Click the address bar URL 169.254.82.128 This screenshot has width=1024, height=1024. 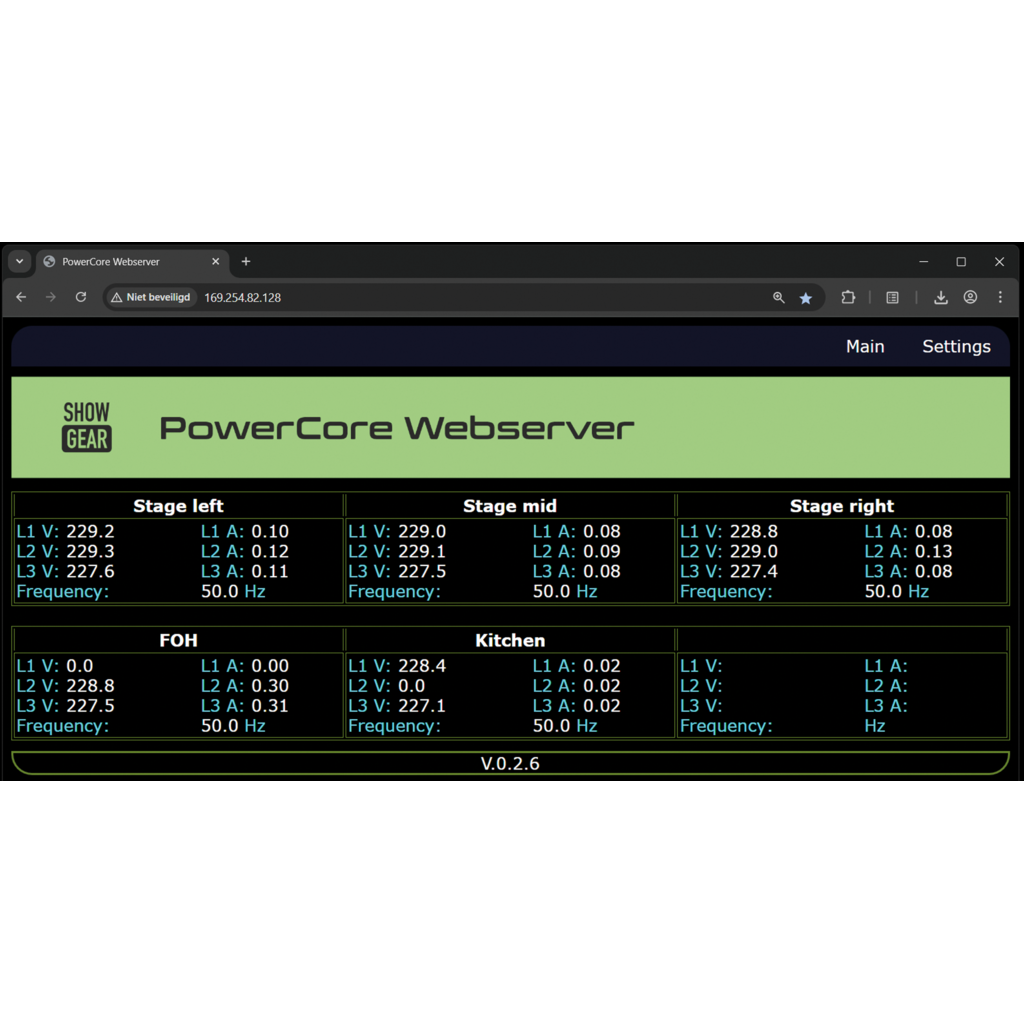coord(243,298)
